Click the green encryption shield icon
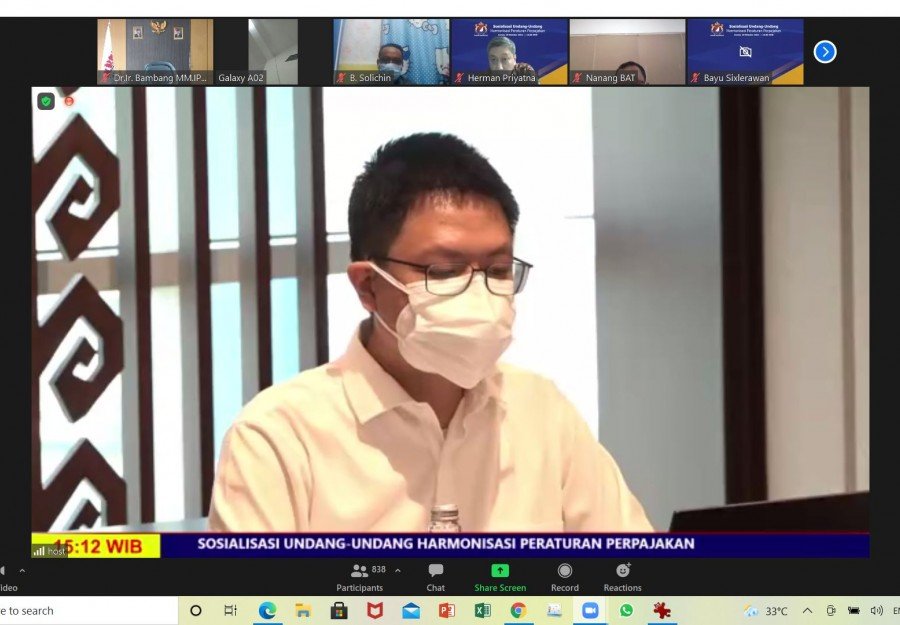900x625 pixels. [x=46, y=102]
